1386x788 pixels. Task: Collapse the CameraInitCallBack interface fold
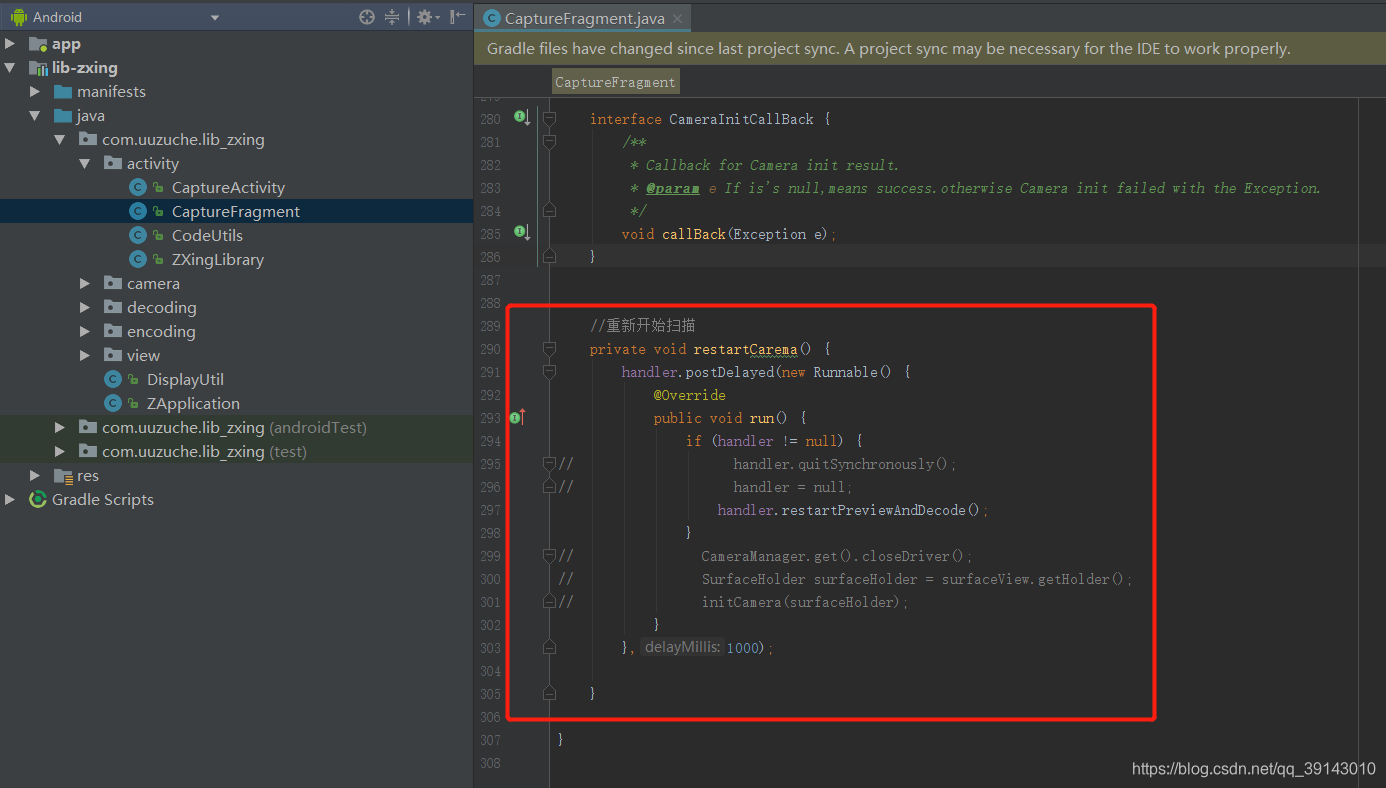pos(549,119)
